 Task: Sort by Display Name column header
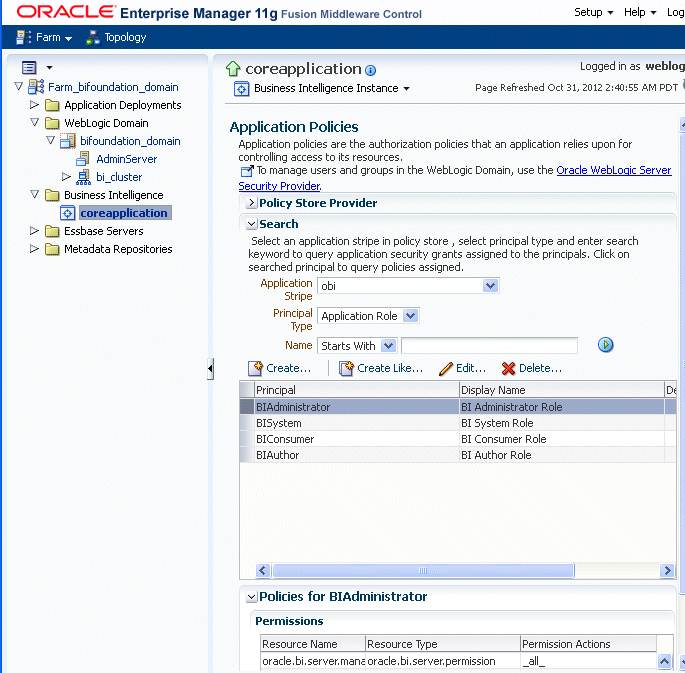pos(562,390)
